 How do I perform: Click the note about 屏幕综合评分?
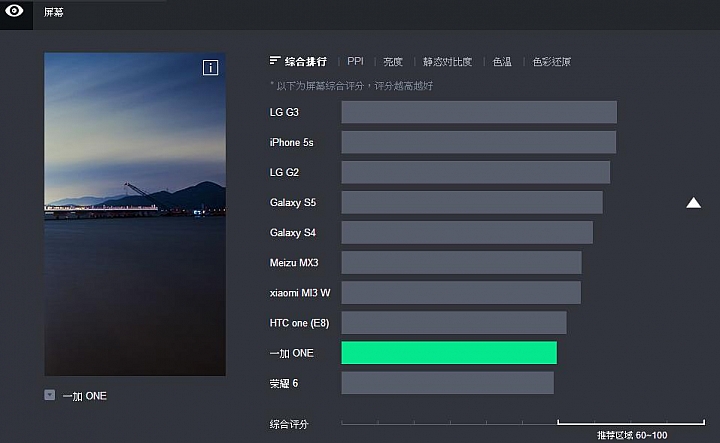352,86
